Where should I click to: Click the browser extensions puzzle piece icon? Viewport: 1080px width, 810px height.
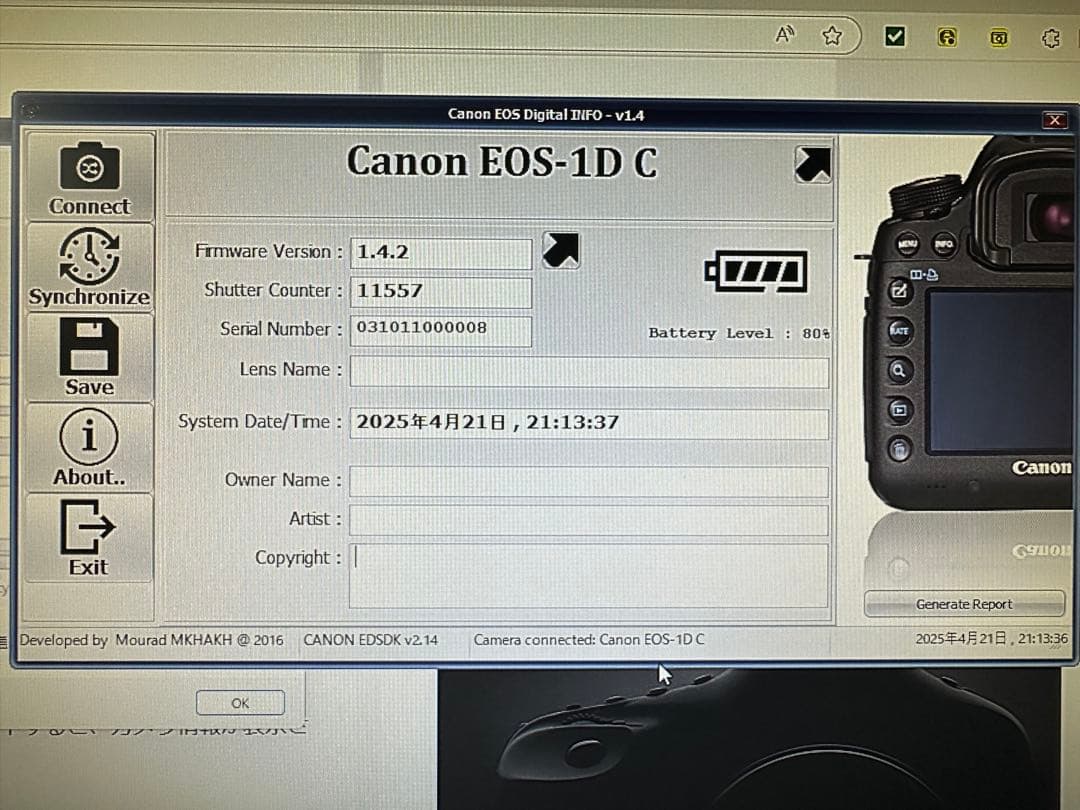coord(1050,38)
